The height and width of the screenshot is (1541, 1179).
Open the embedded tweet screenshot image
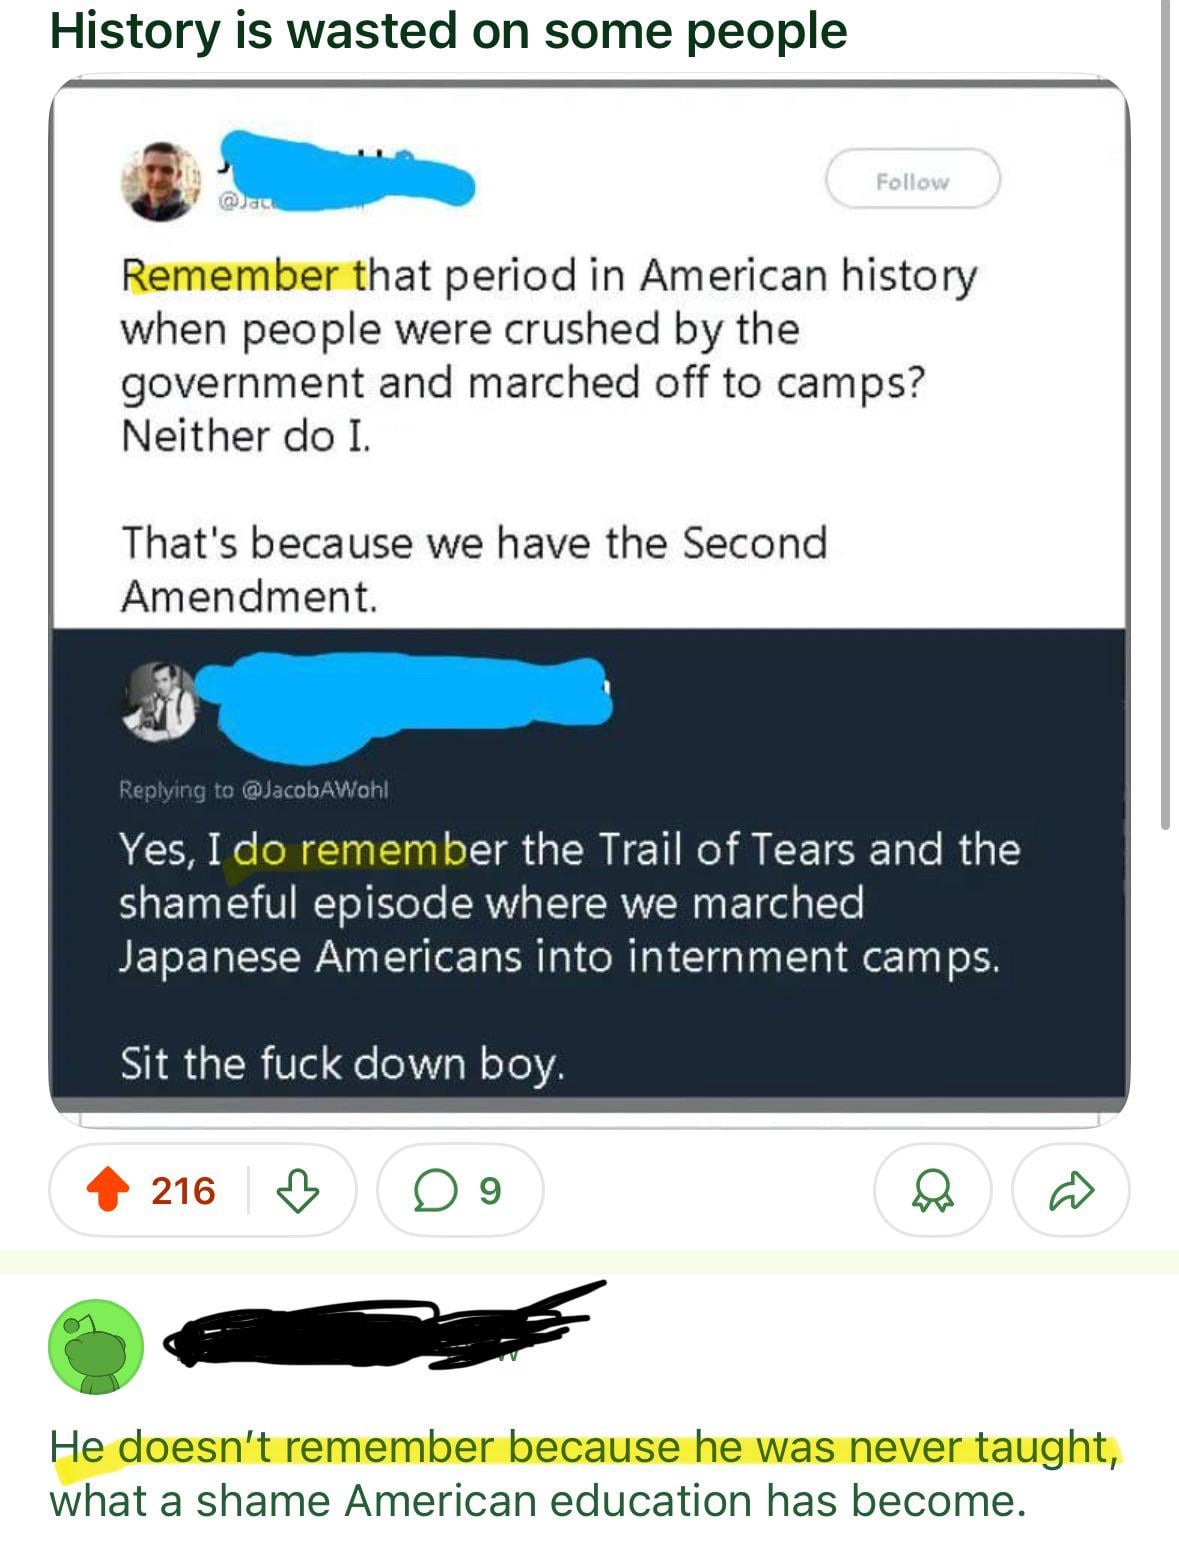tap(589, 602)
